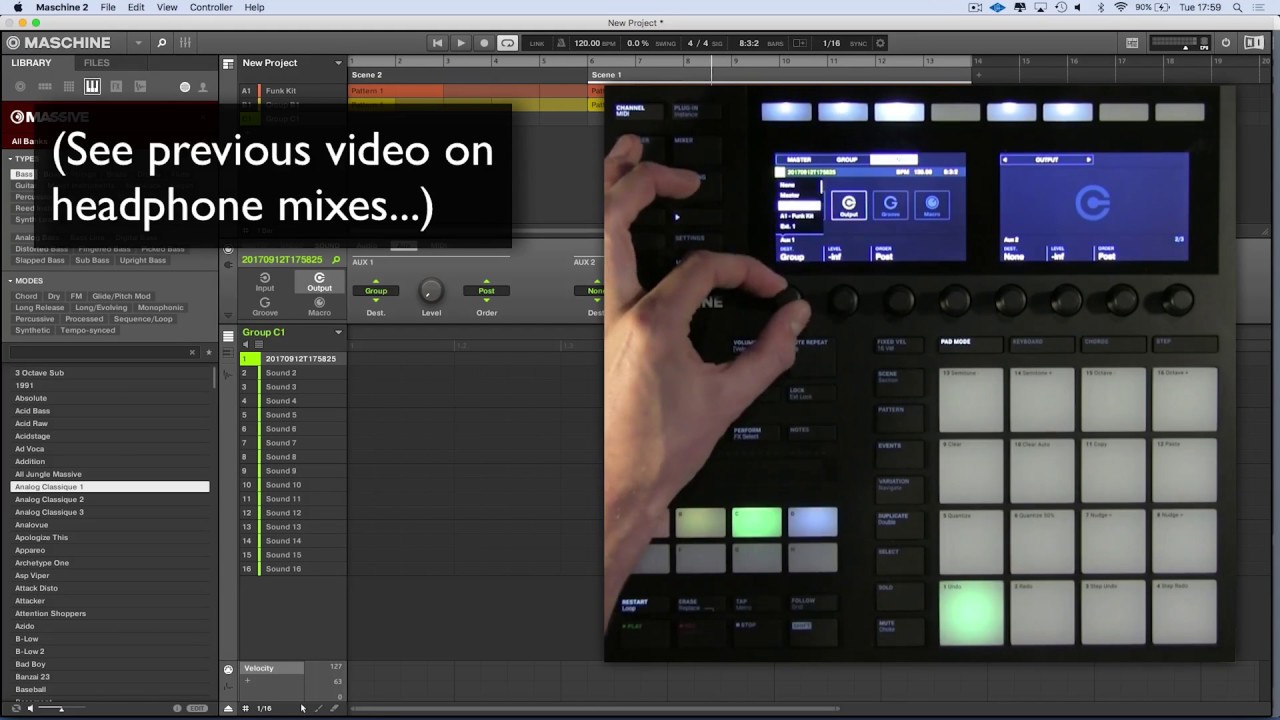Toggle the SYNC button

pyautogui.click(x=858, y=44)
